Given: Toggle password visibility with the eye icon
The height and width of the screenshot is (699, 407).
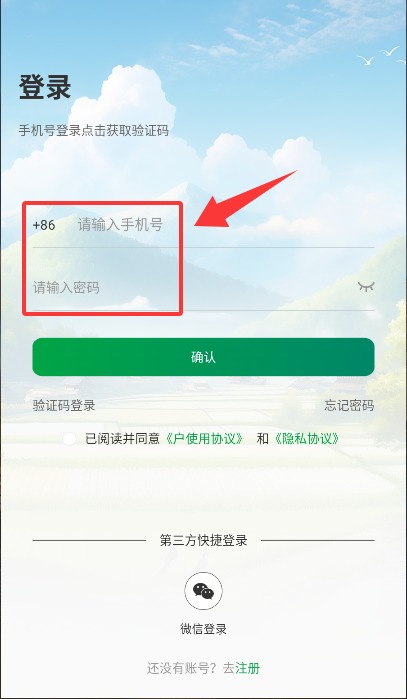Looking at the screenshot, I should click(366, 286).
